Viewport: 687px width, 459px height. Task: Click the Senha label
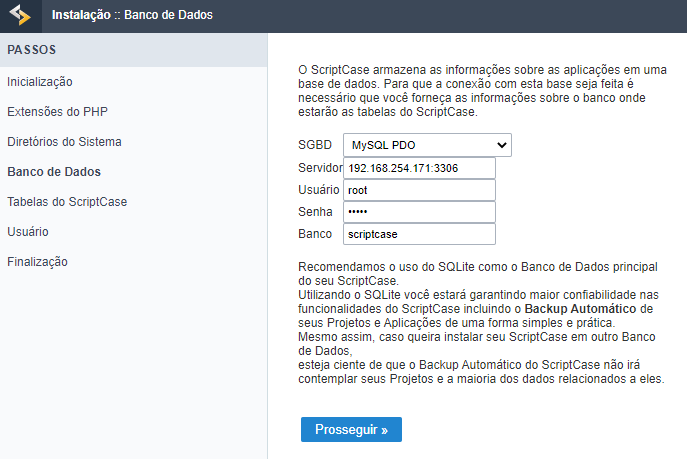click(315, 212)
